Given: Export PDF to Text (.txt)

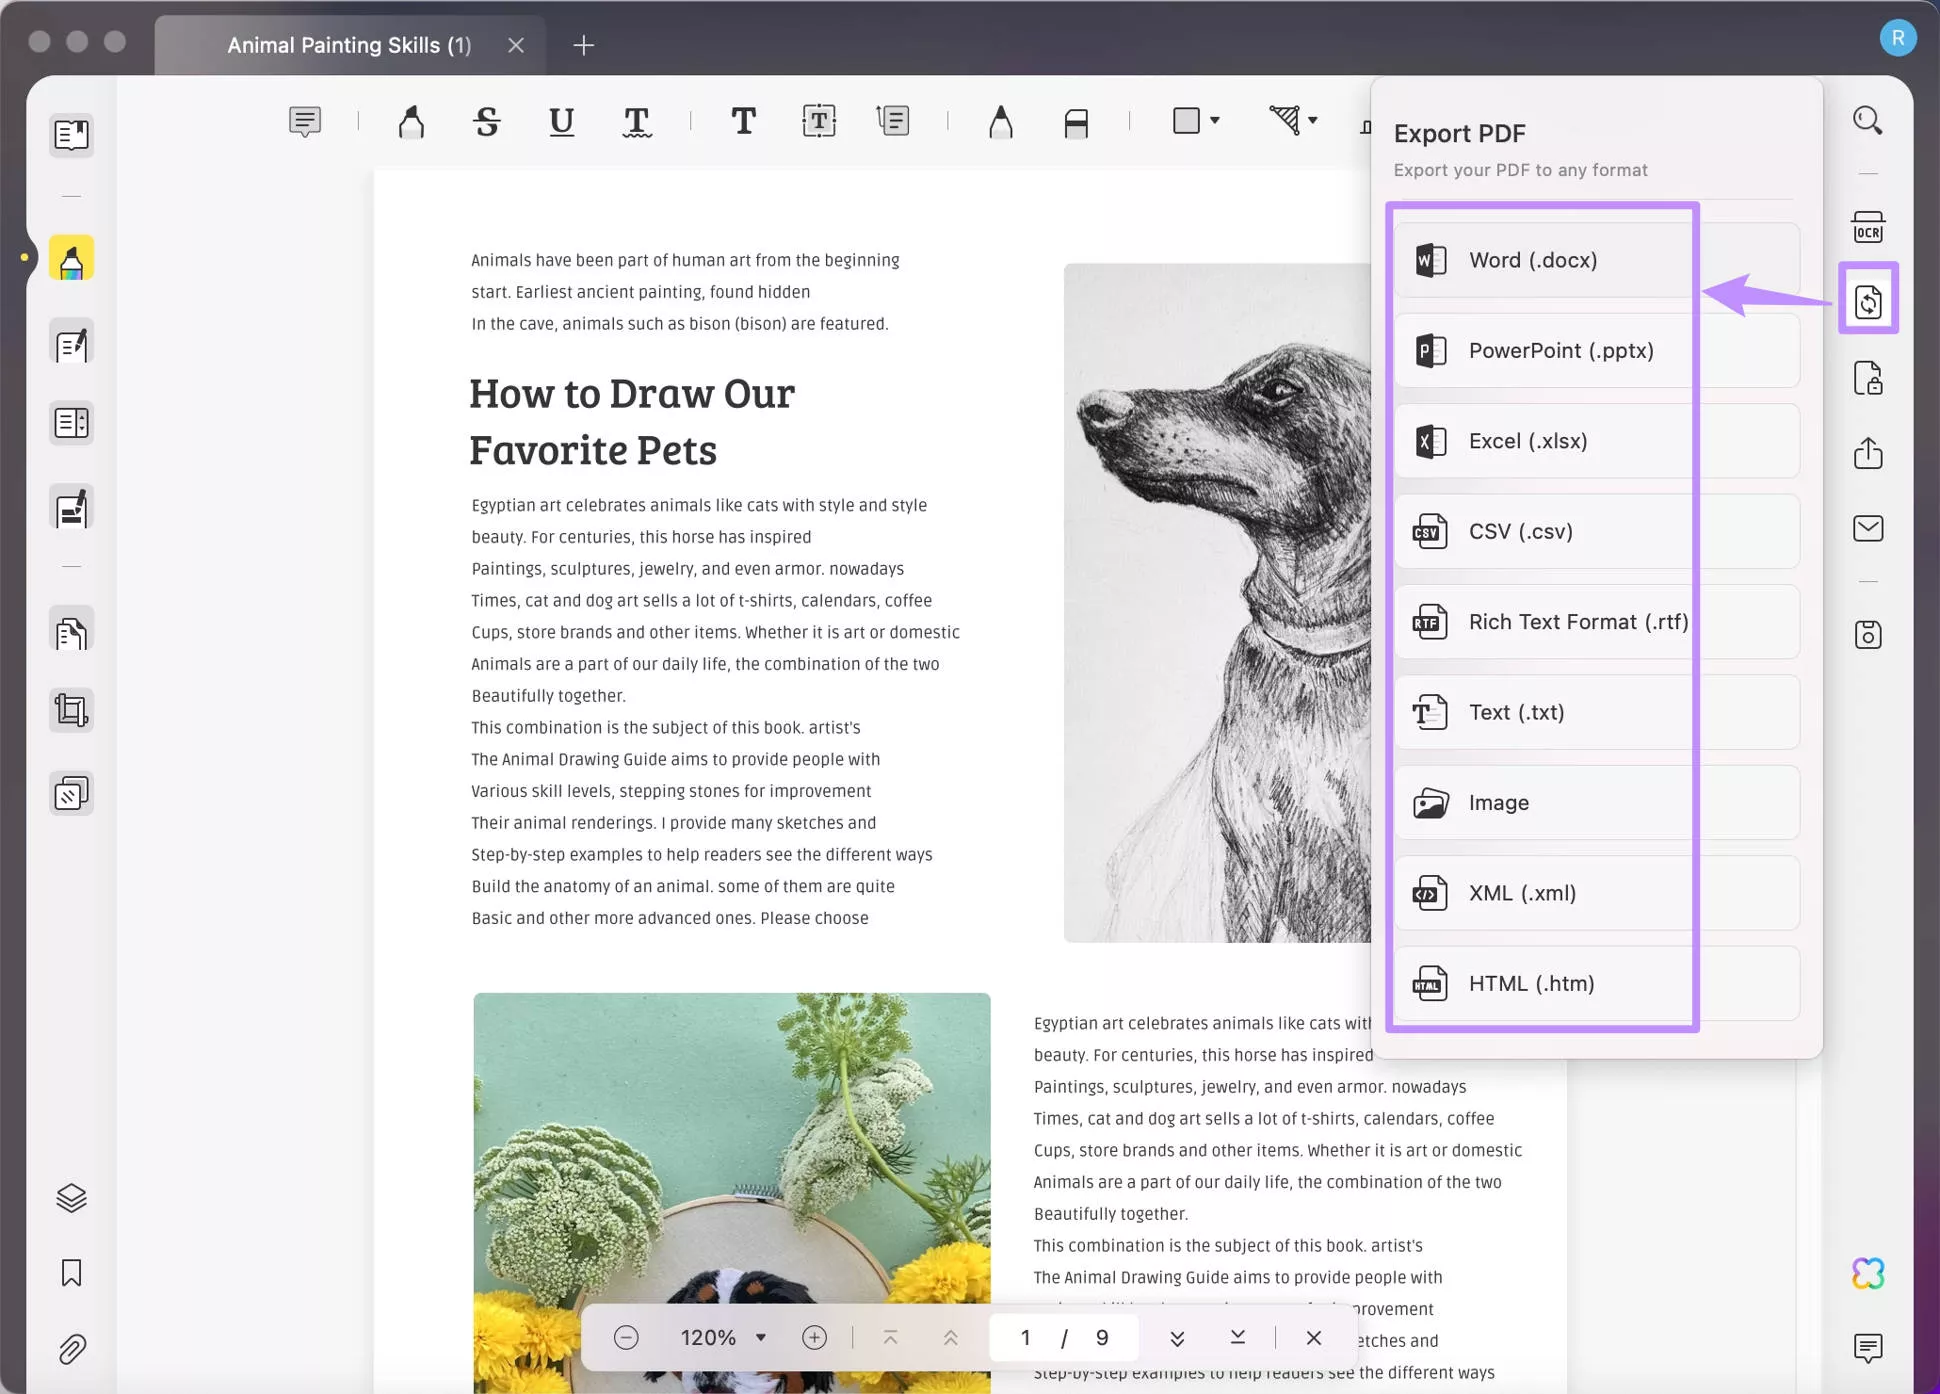Looking at the screenshot, I should tap(1597, 712).
